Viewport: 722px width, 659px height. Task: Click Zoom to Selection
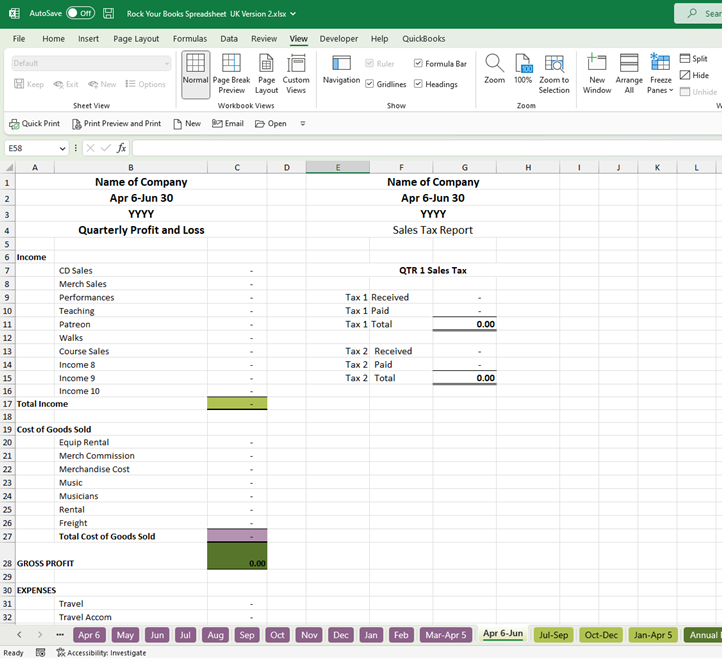(x=554, y=74)
